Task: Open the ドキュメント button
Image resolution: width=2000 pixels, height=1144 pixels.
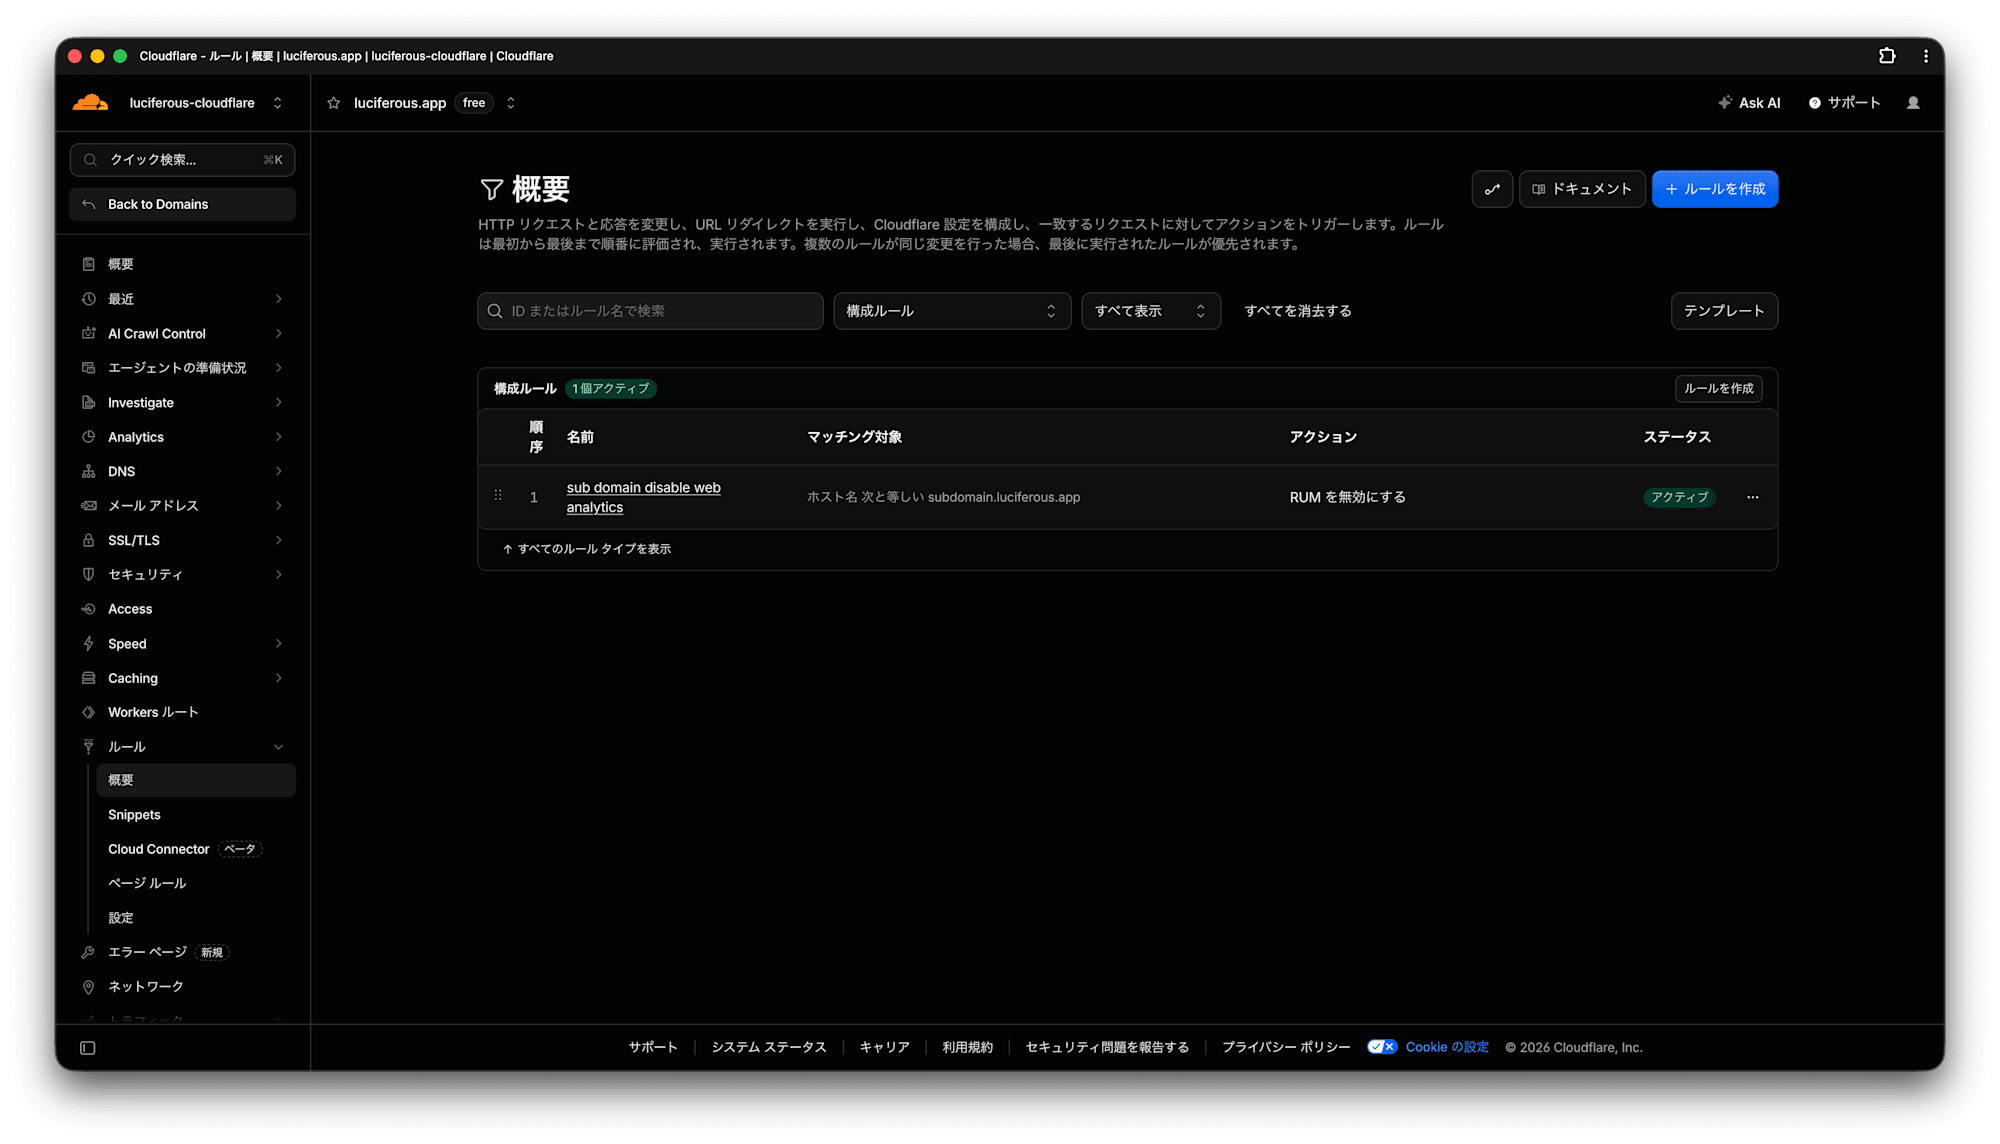Action: [1582, 189]
